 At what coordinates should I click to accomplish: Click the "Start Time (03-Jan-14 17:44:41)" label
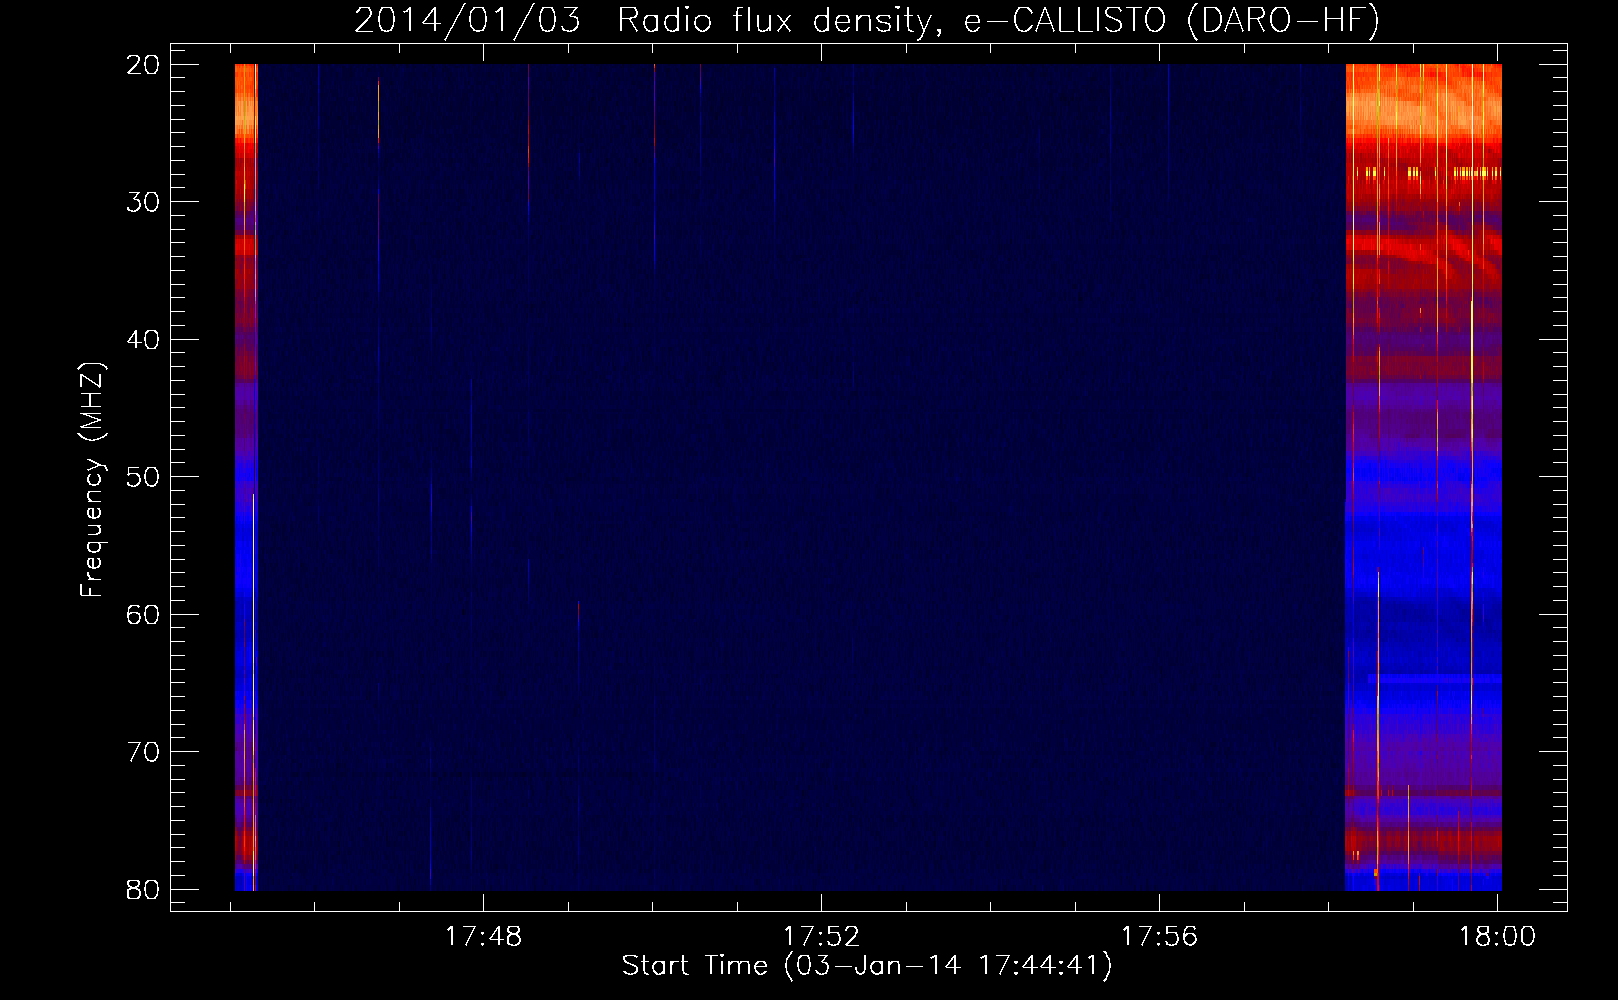(x=867, y=966)
